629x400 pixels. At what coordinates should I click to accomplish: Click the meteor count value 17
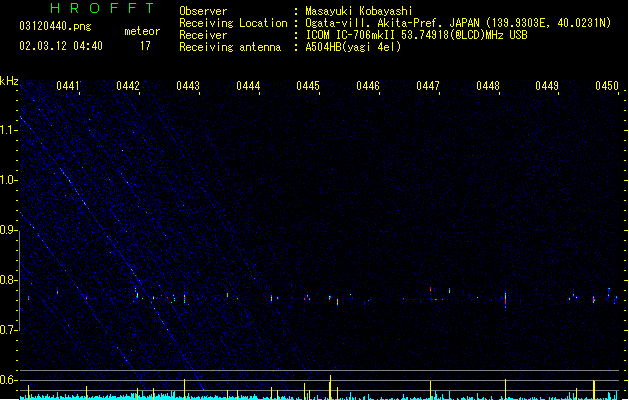[x=145, y=46]
